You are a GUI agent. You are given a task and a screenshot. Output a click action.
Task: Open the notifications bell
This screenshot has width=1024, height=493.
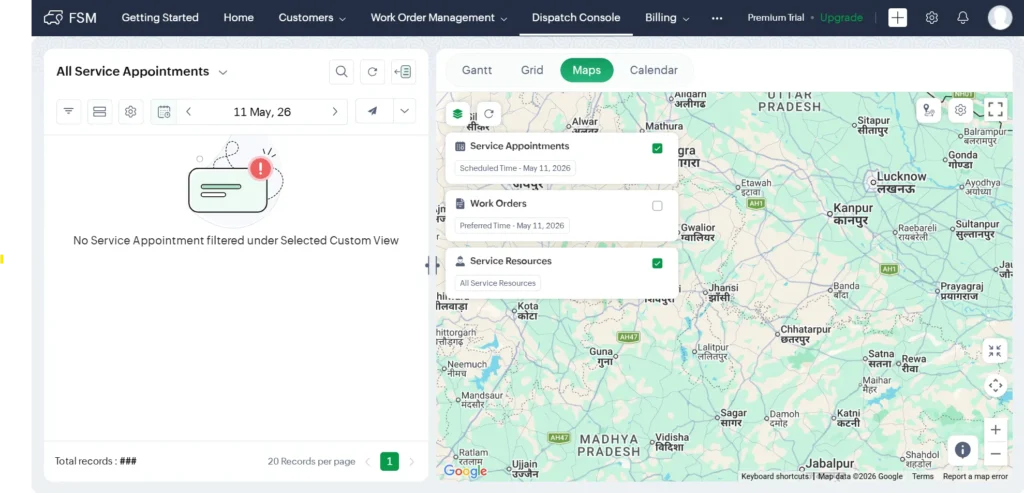point(963,18)
